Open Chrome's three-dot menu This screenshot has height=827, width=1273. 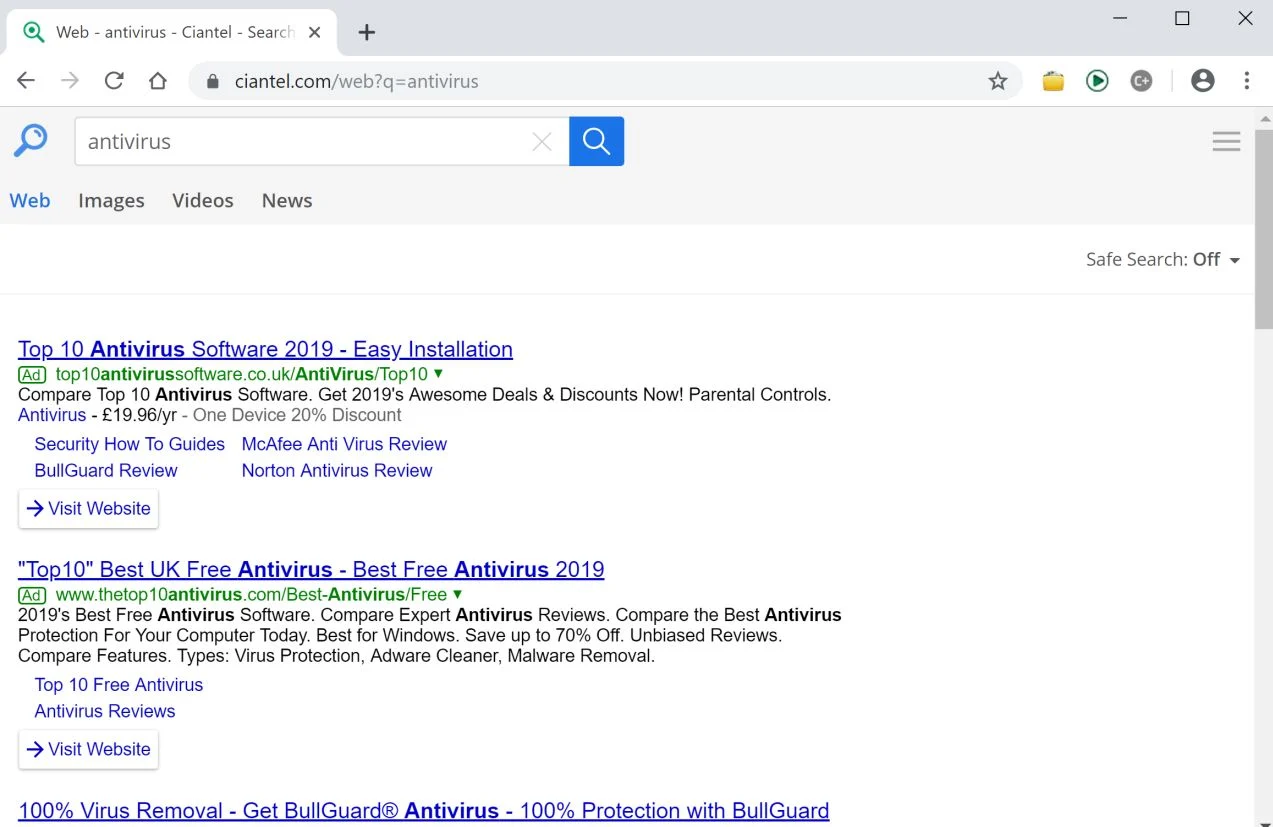click(x=1247, y=81)
